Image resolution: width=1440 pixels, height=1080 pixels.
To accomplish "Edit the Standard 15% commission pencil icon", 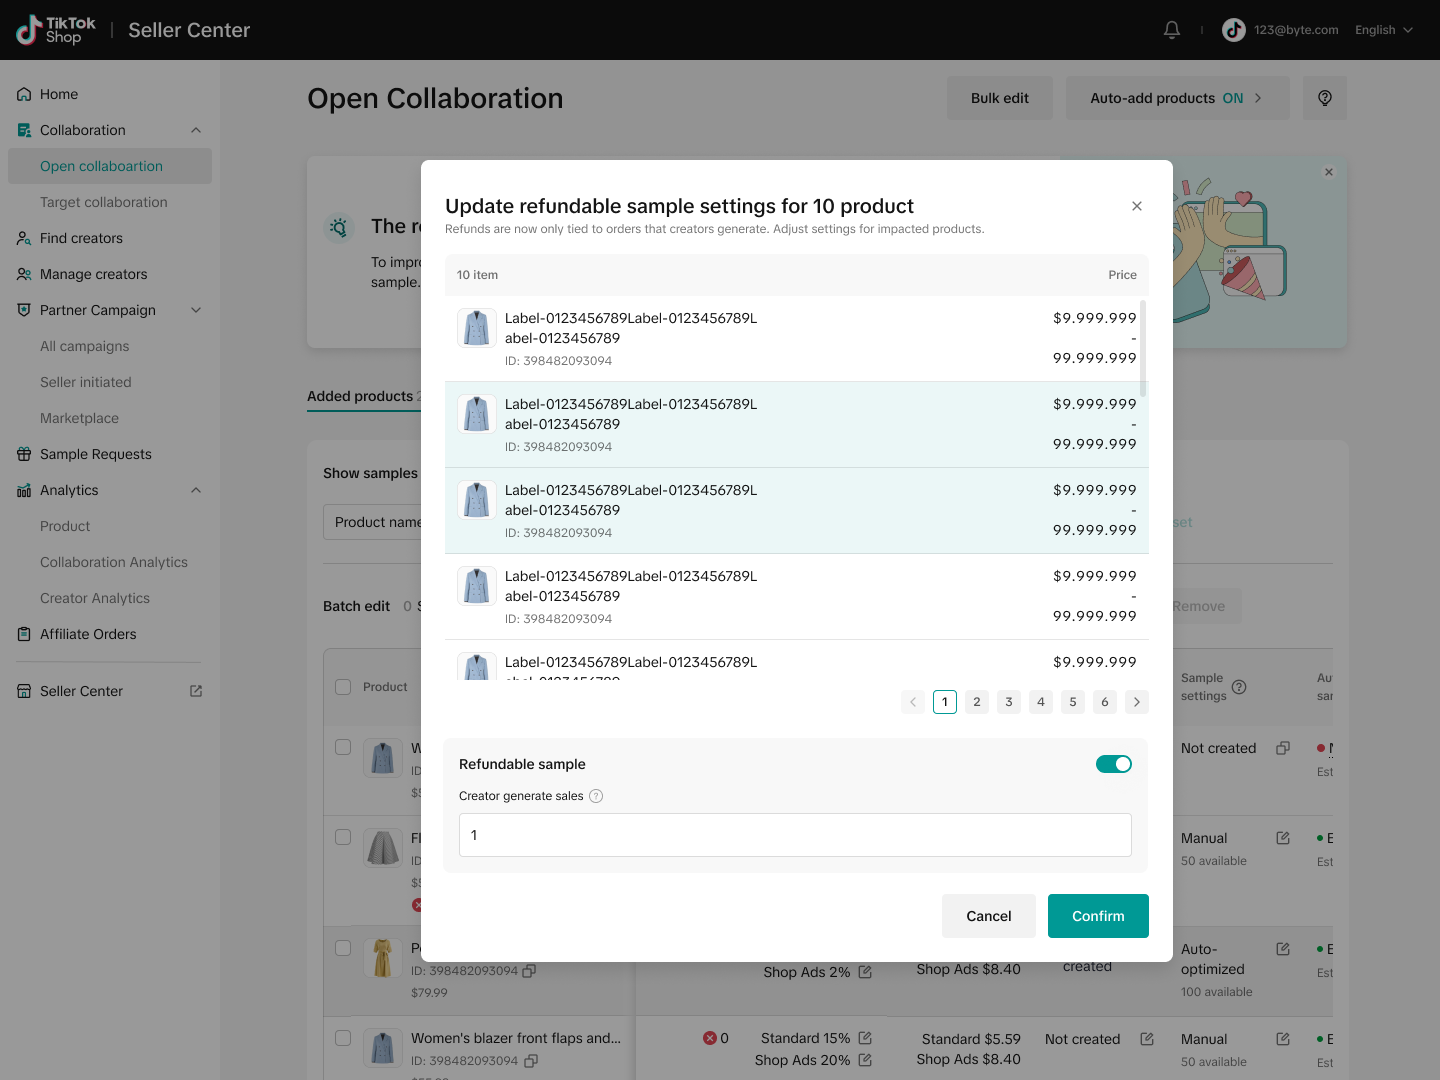I will pyautogui.click(x=865, y=1038).
